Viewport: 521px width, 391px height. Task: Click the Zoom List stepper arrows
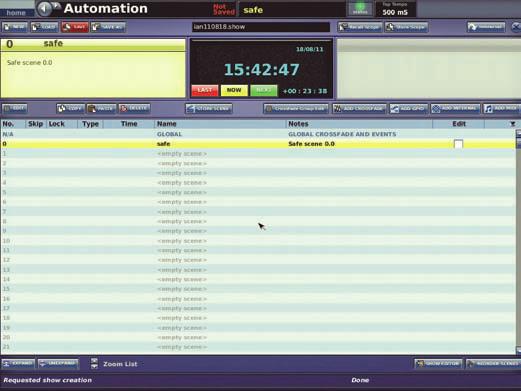(94, 364)
